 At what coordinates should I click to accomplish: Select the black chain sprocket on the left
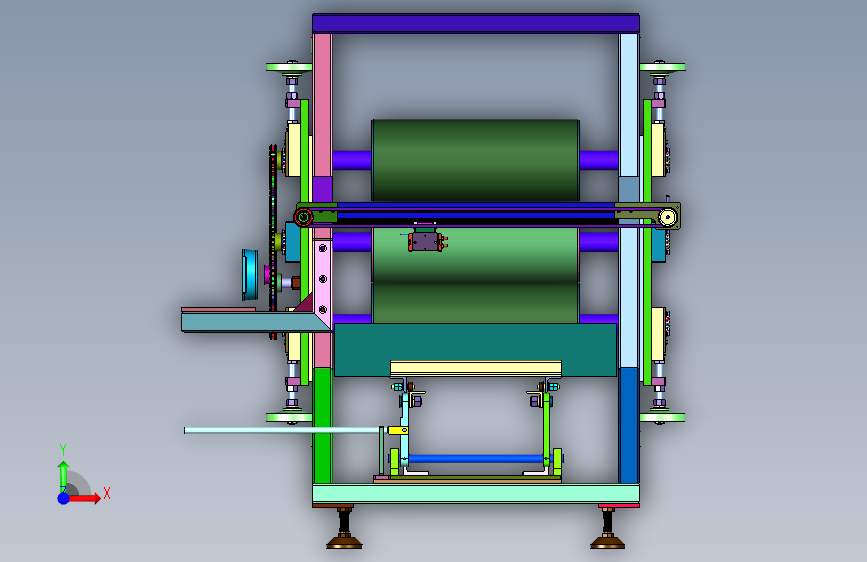coord(273,242)
